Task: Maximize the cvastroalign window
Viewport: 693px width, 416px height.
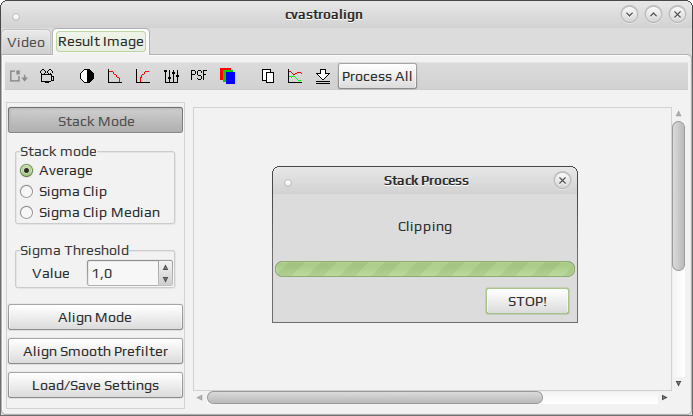Action: click(x=653, y=14)
